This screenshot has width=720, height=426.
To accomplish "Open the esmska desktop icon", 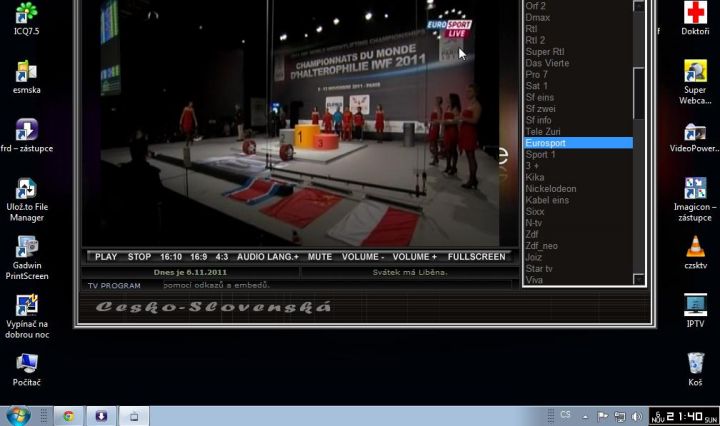I will (x=26, y=77).
